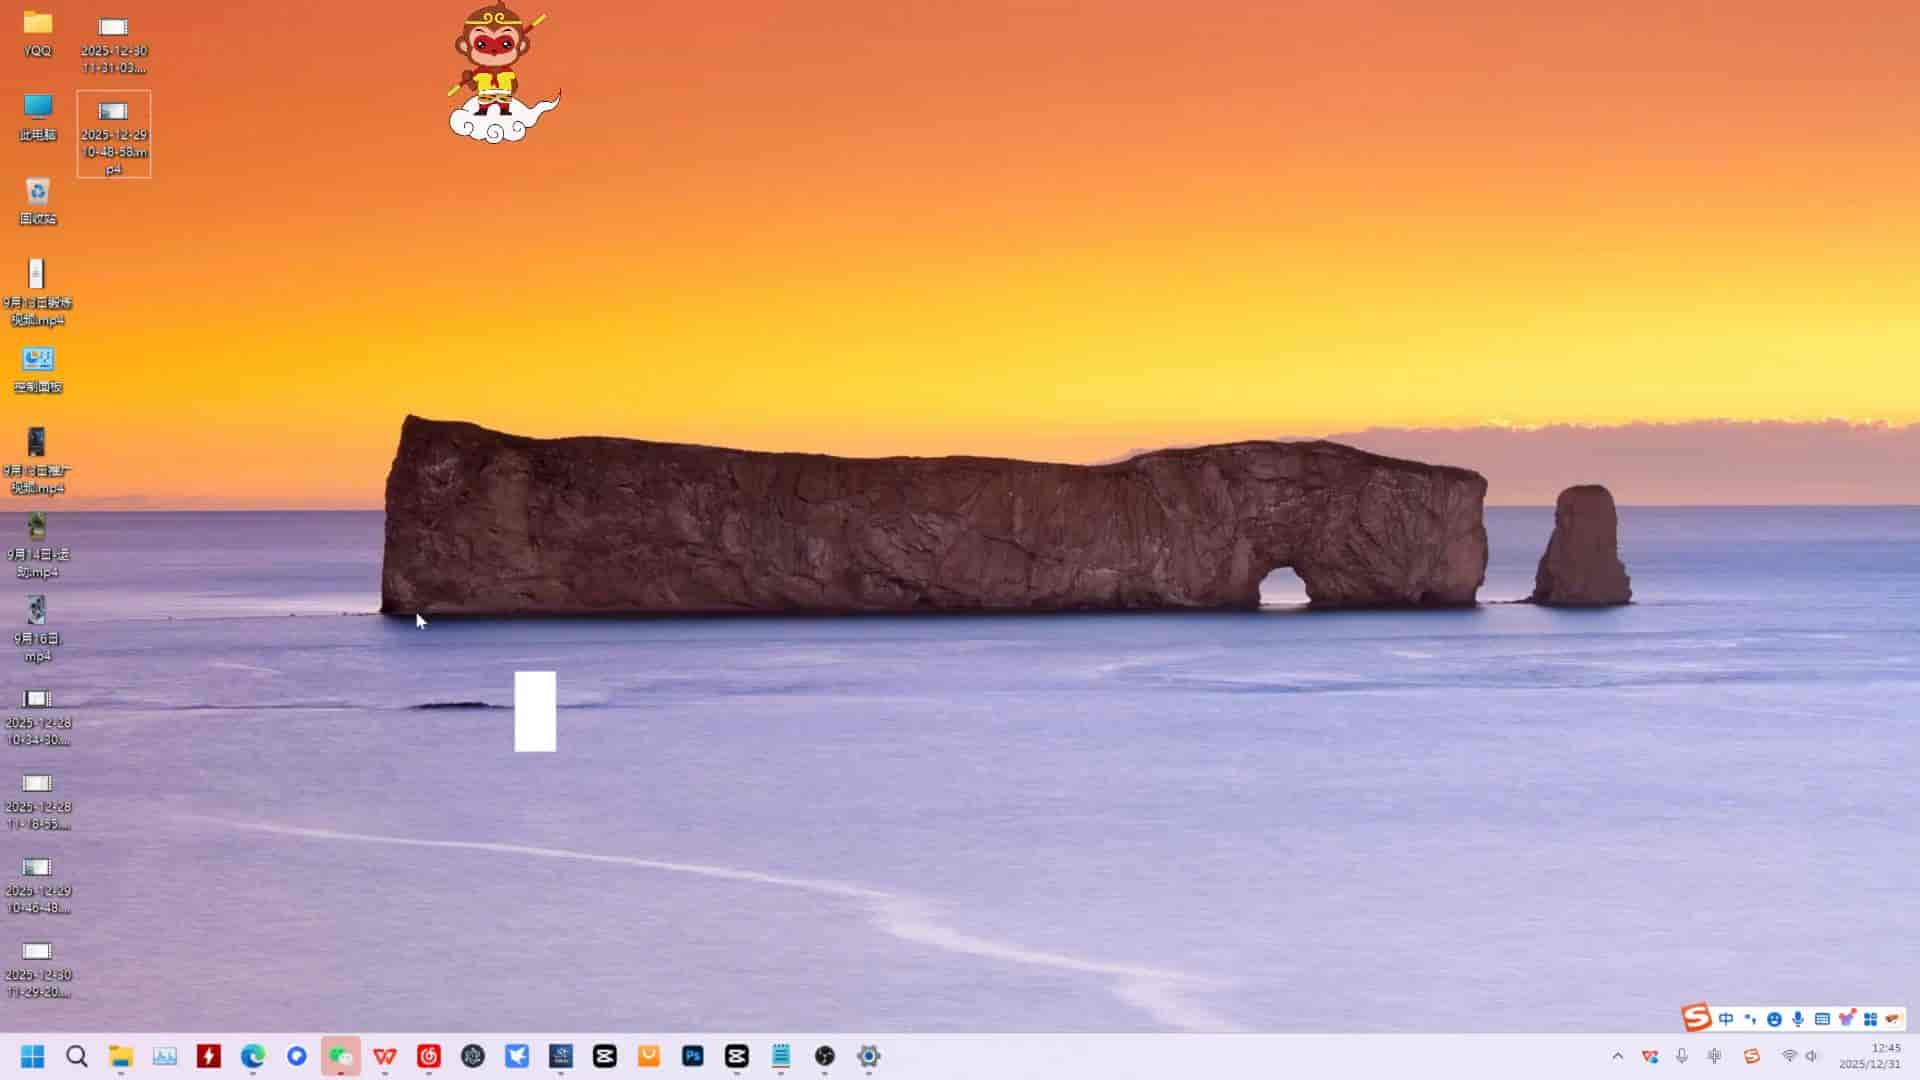Click the Sogou S logo on IME bar
Viewport: 1920px width, 1080px height.
1696,1018
